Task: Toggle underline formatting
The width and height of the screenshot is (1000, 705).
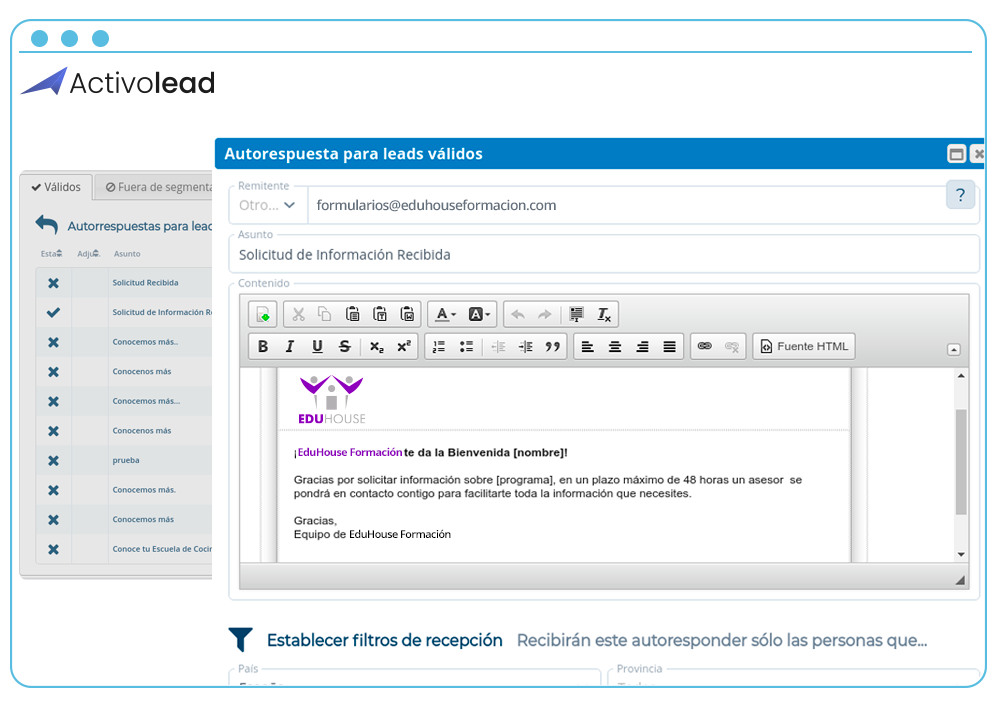Action: [317, 346]
